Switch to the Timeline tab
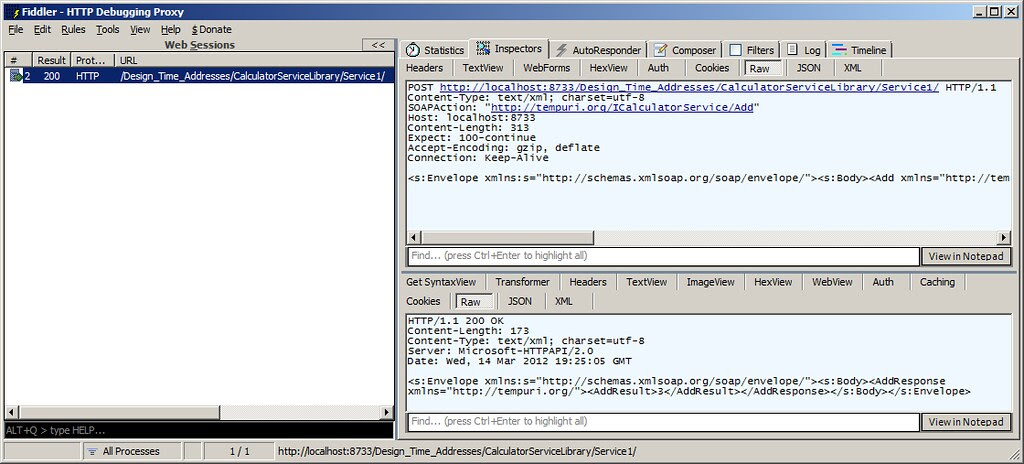Screen dimensions: 1024x464 859,50
